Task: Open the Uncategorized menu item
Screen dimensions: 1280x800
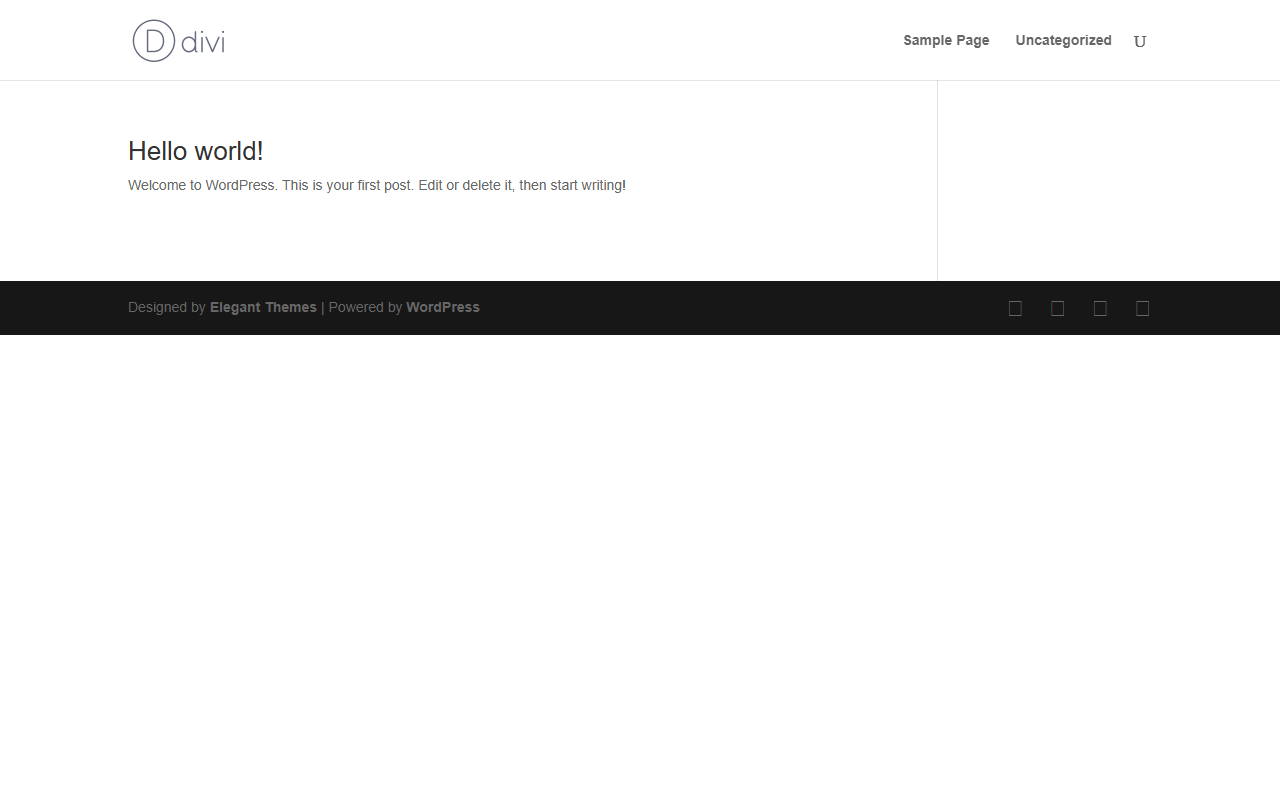Action: 1063,41
